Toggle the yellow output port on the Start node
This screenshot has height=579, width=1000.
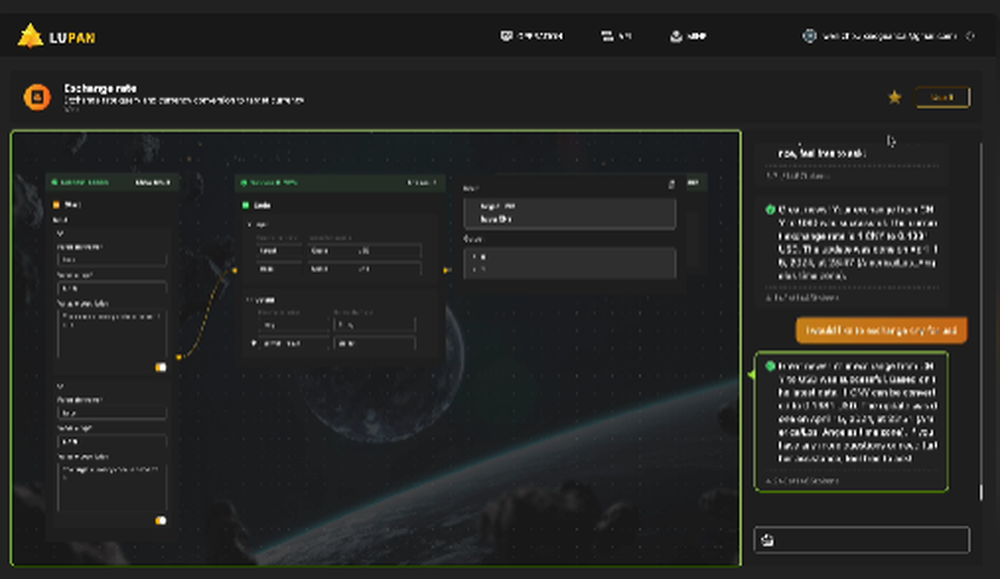click(181, 357)
